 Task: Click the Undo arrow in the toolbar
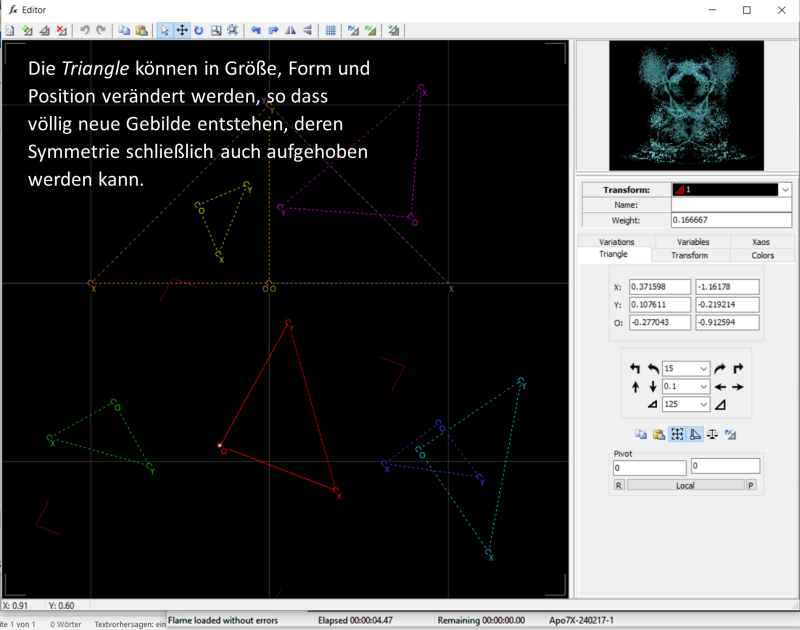85,30
